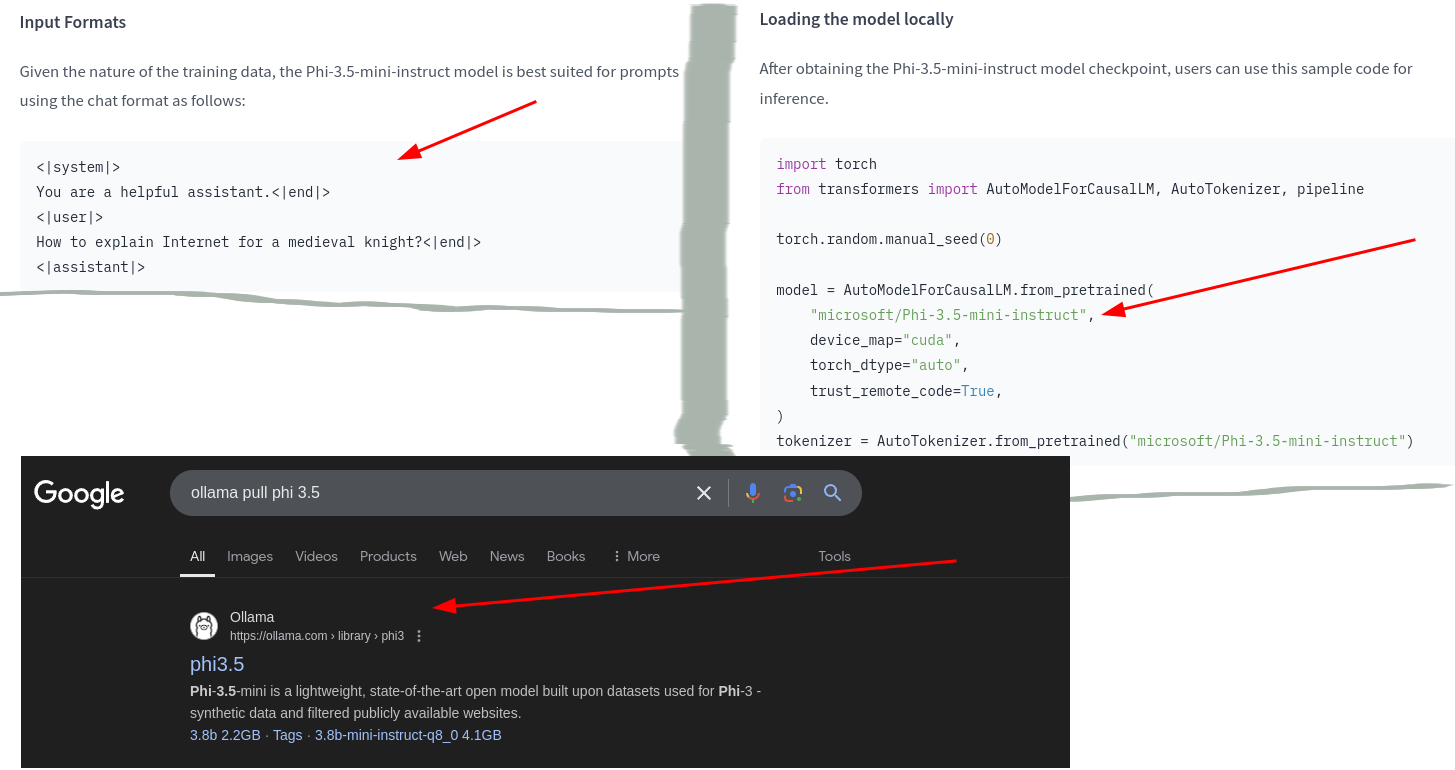Click the Google logo
Image resolution: width=1455 pixels, height=770 pixels.
point(79,493)
